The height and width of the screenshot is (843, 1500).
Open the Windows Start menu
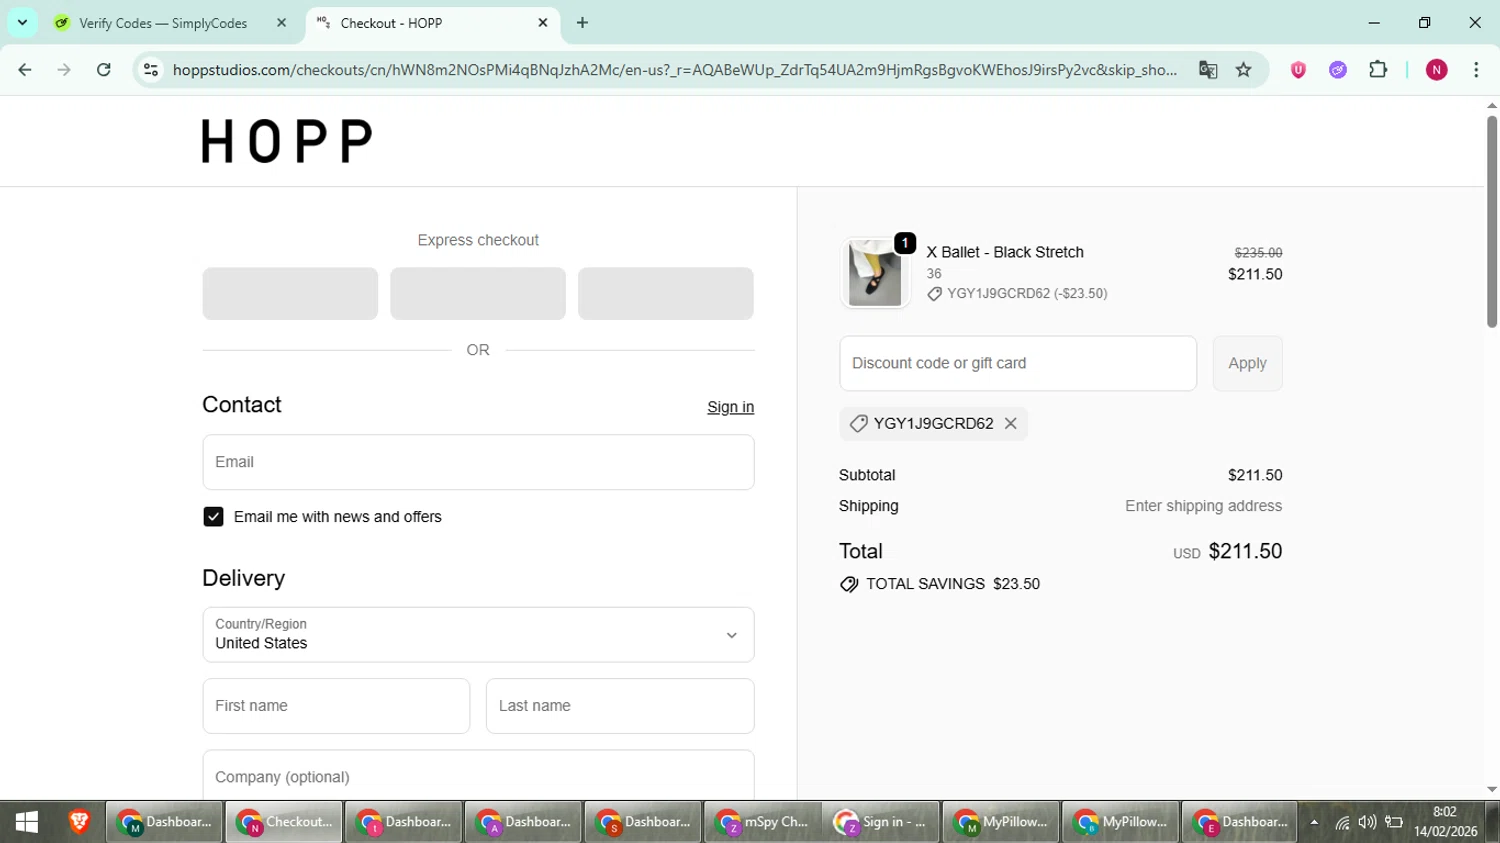[27, 822]
